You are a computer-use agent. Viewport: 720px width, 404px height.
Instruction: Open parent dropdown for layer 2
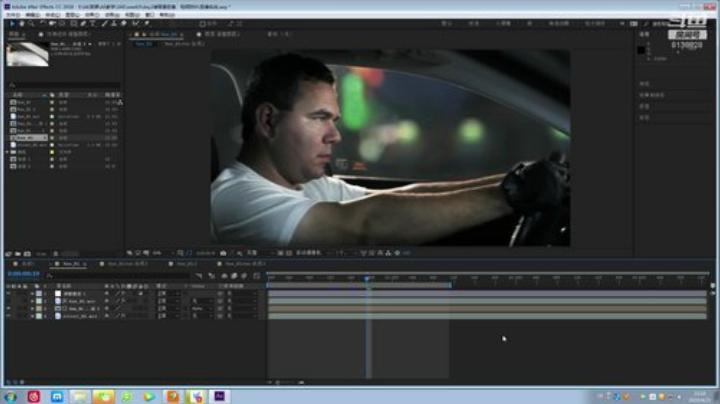(242, 301)
